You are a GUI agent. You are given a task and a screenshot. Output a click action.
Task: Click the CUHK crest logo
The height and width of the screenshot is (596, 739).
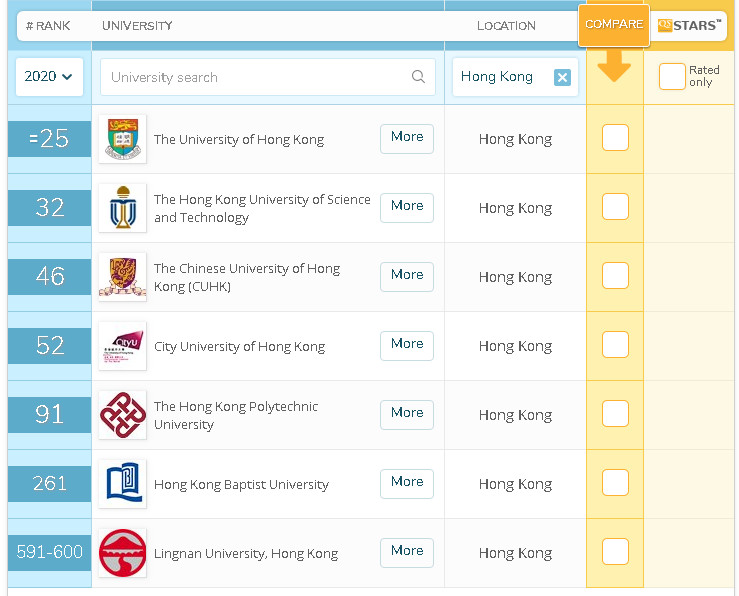(123, 277)
